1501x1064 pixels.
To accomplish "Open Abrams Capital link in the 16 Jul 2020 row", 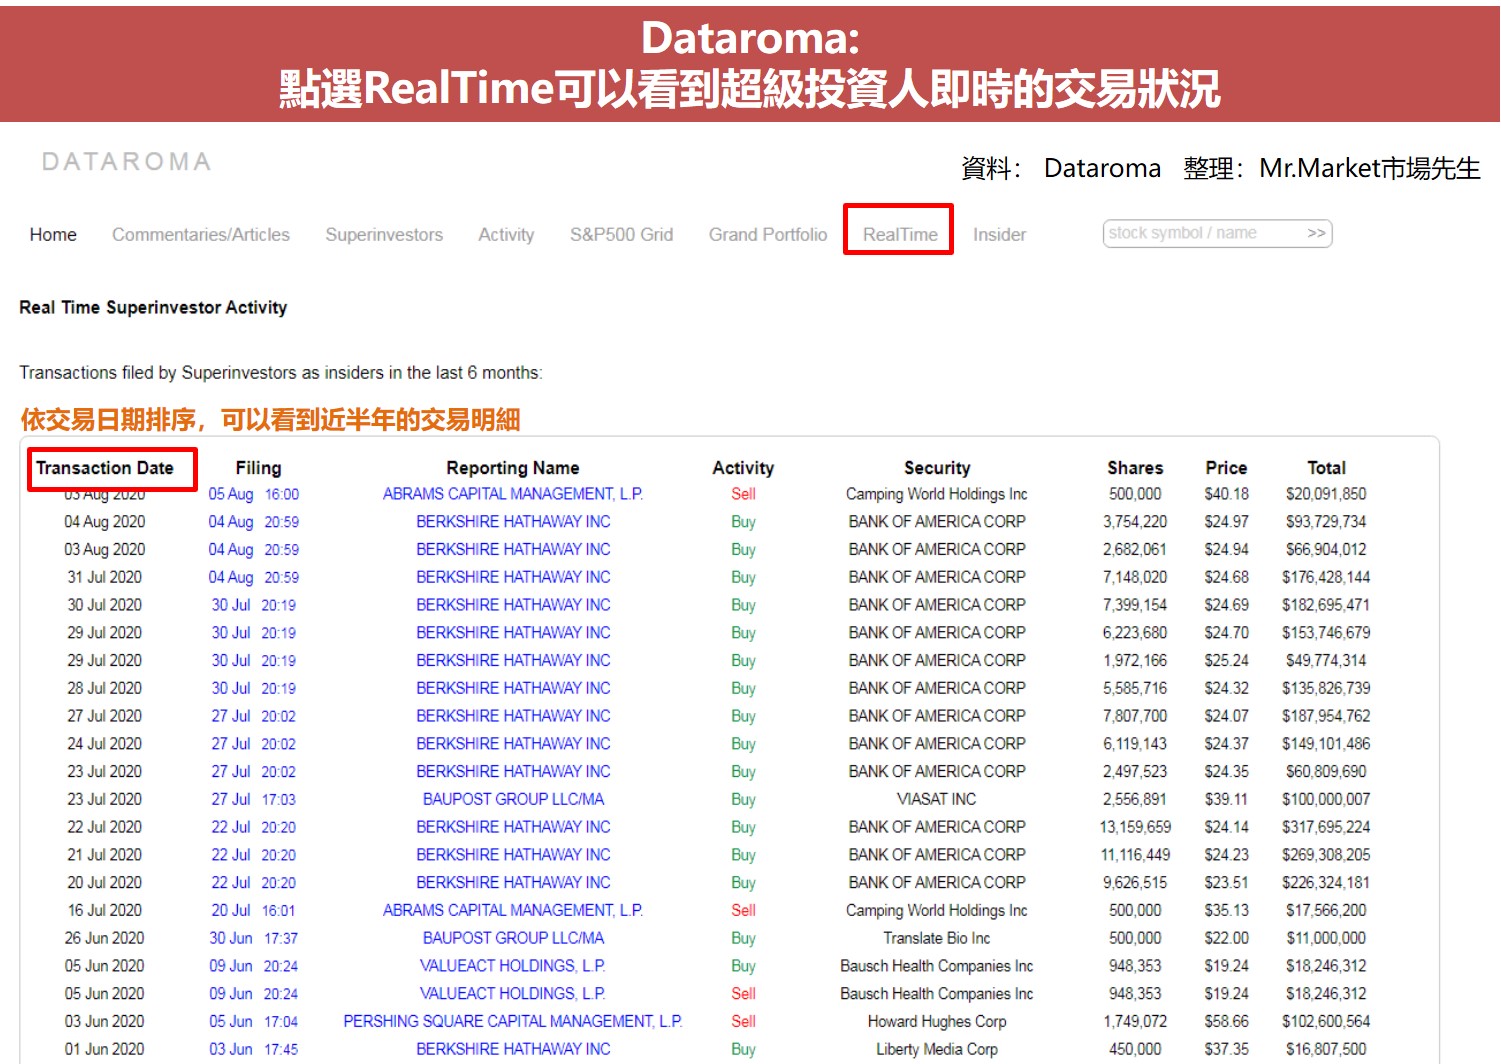I will tap(513, 910).
